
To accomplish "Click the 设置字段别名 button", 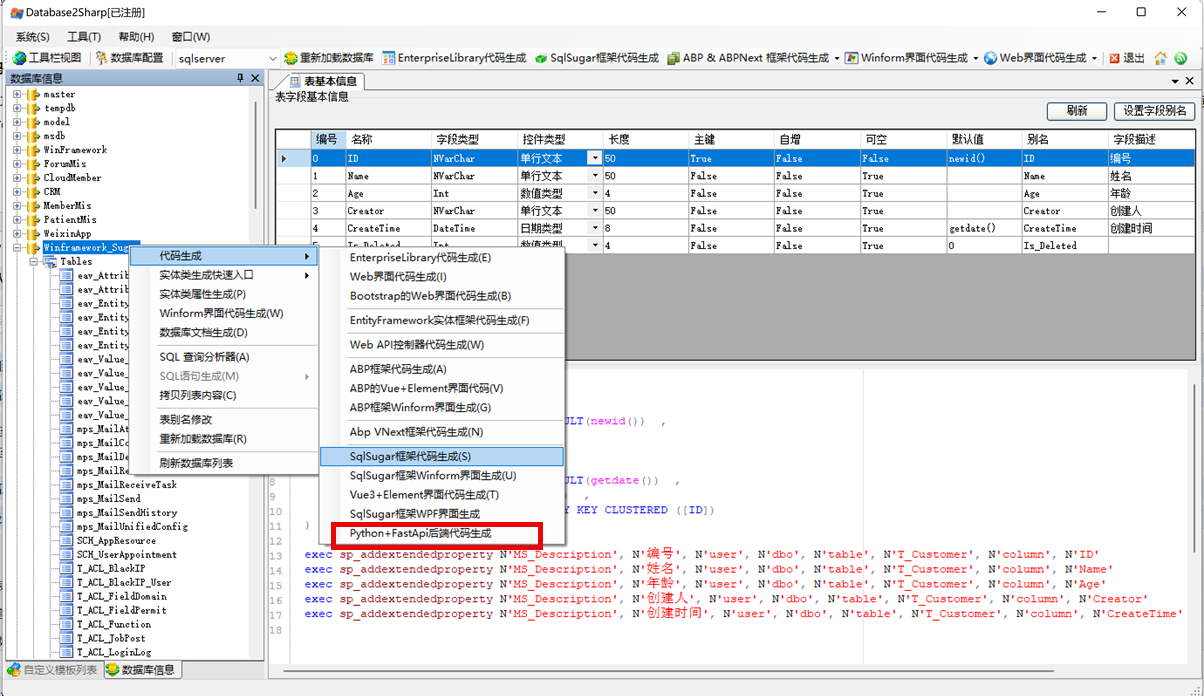I will click(1155, 111).
